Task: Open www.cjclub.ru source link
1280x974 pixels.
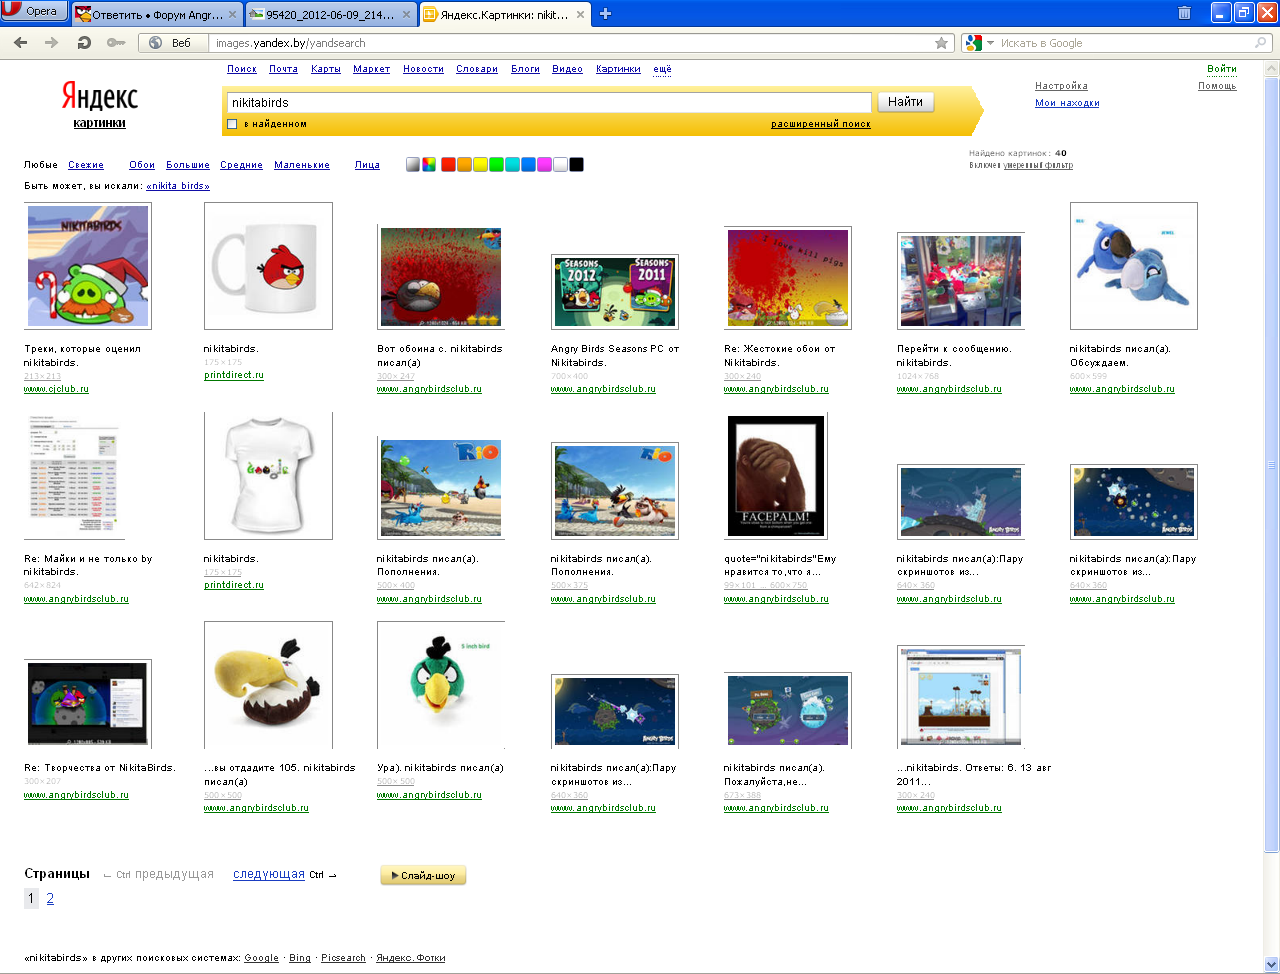Action: [56, 389]
